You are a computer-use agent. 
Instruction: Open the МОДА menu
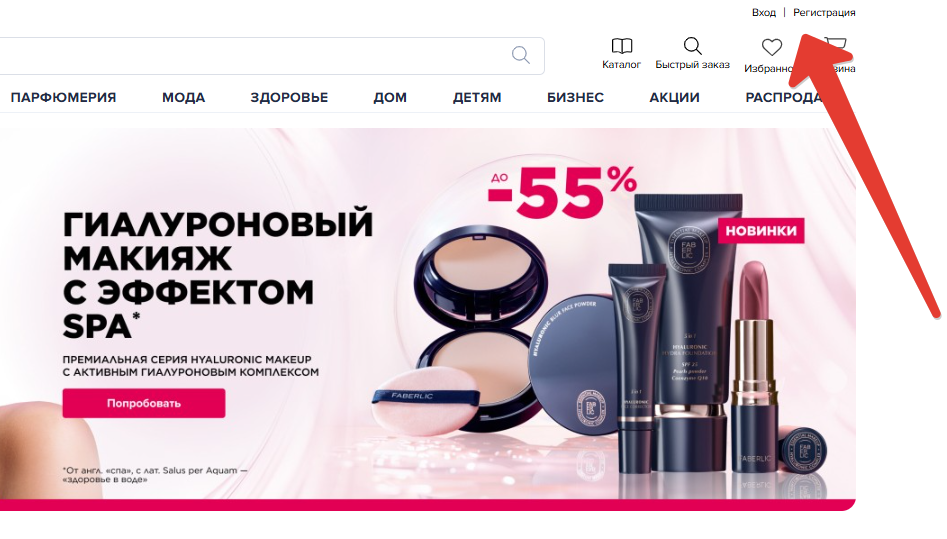(184, 97)
